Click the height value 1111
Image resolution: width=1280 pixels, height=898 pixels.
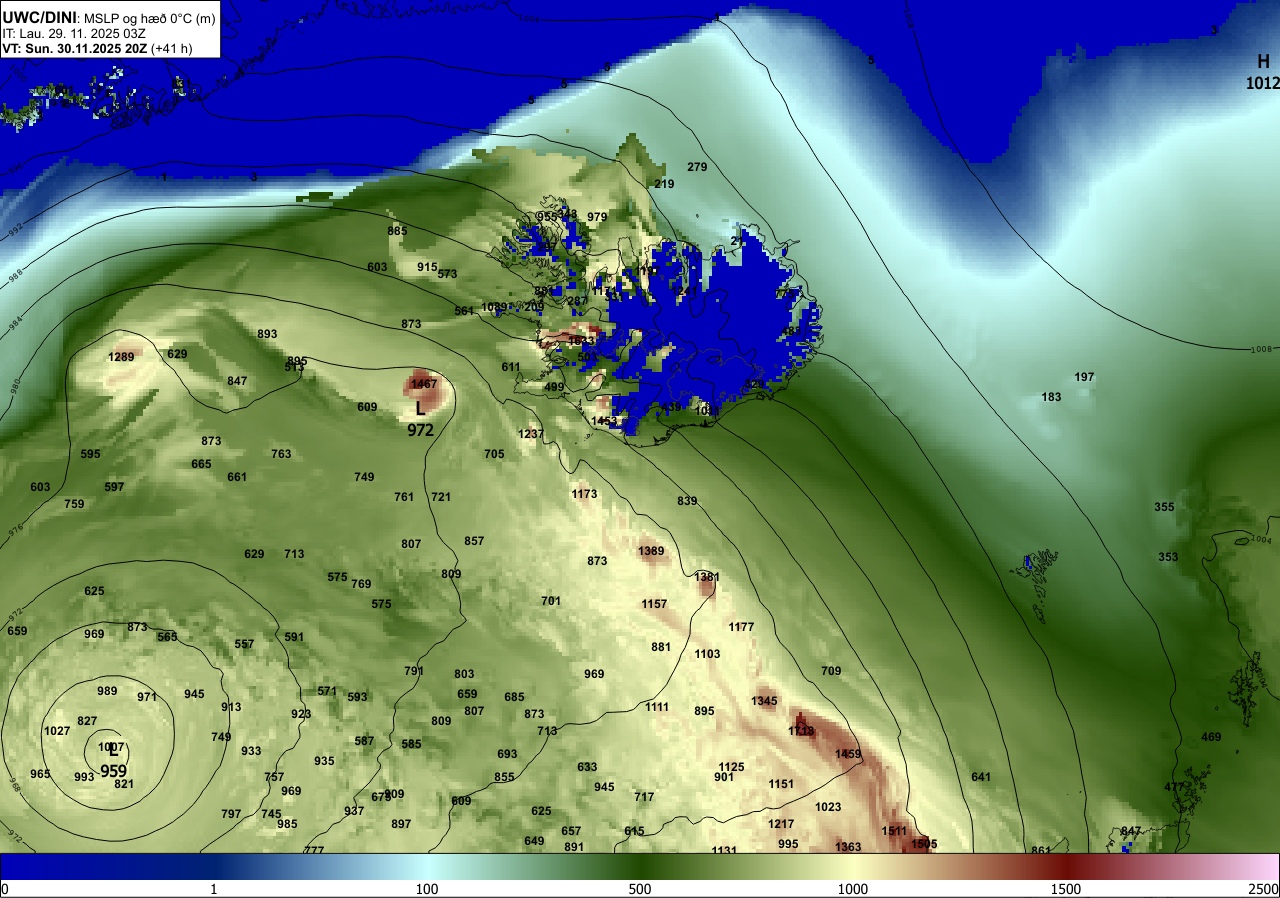tap(657, 707)
